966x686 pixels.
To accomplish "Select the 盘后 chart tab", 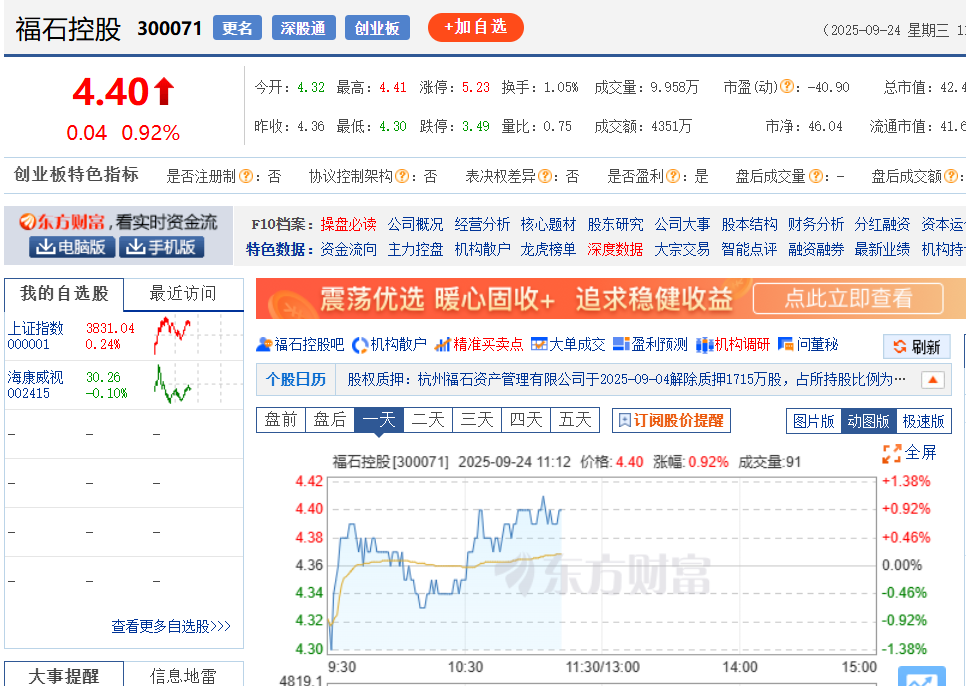I will pos(330,420).
